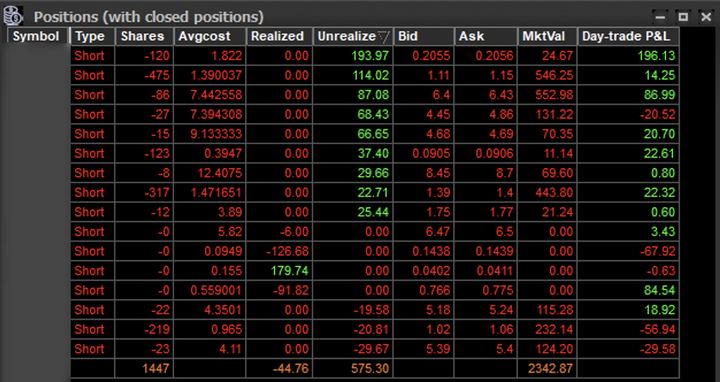Sort by the Realized column header
This screenshot has width=720, height=382.
(x=279, y=36)
